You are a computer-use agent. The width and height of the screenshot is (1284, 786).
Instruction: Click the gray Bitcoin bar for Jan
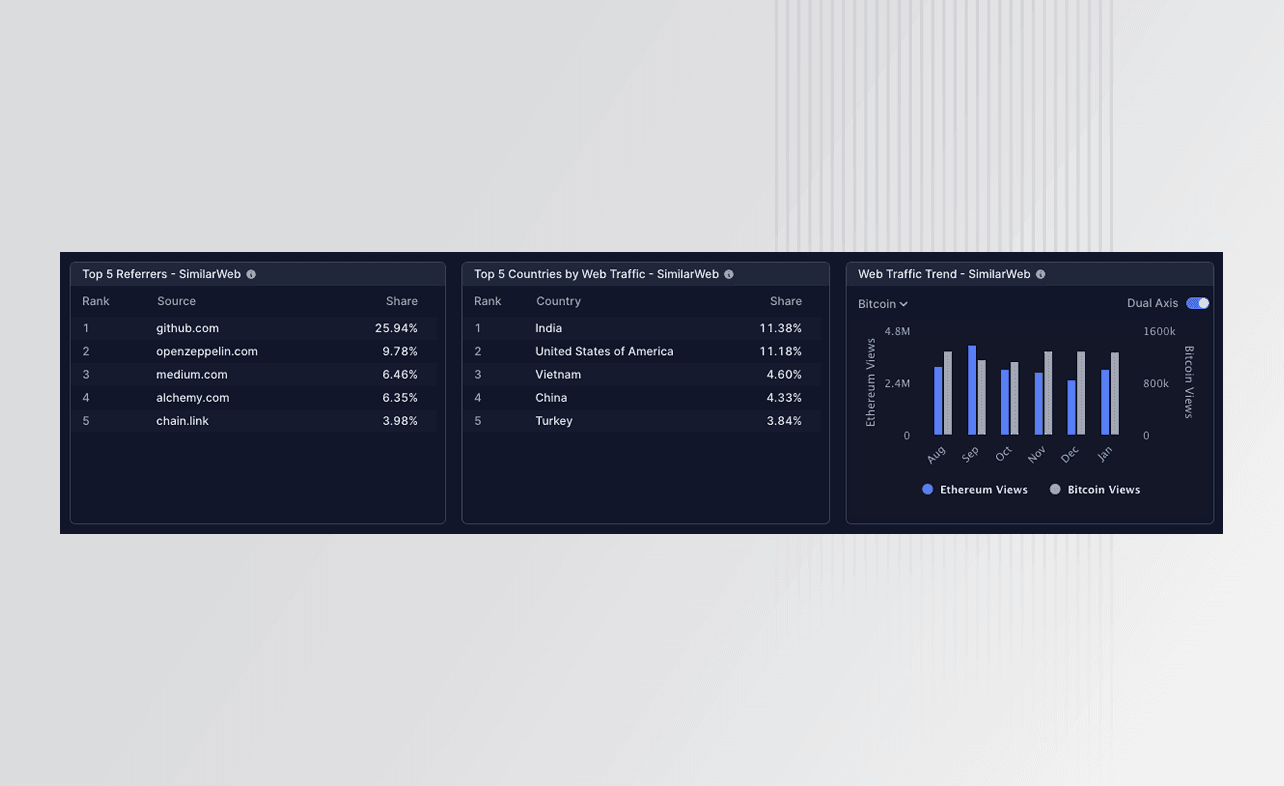[1115, 394]
